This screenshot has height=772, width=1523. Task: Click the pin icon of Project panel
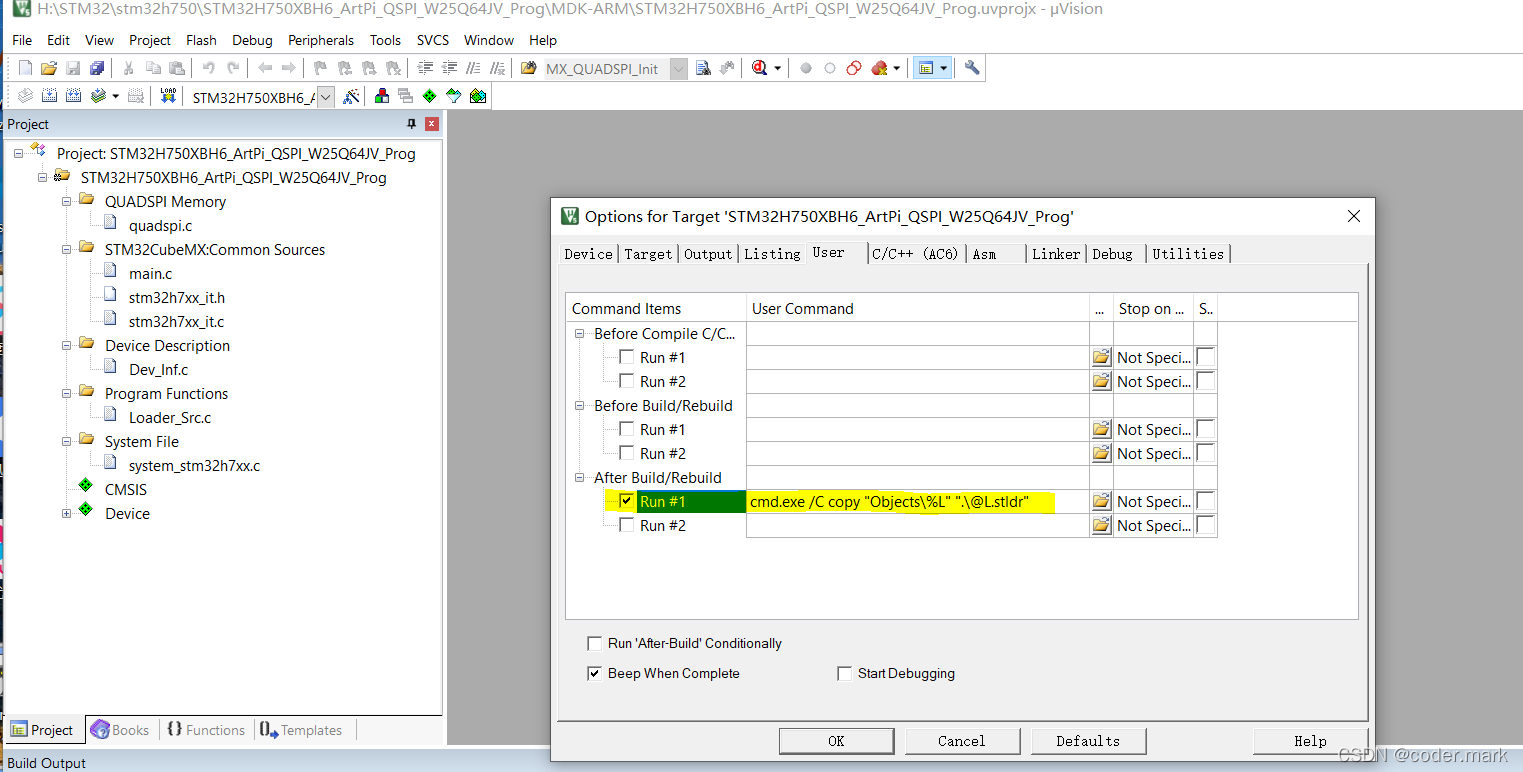click(411, 124)
